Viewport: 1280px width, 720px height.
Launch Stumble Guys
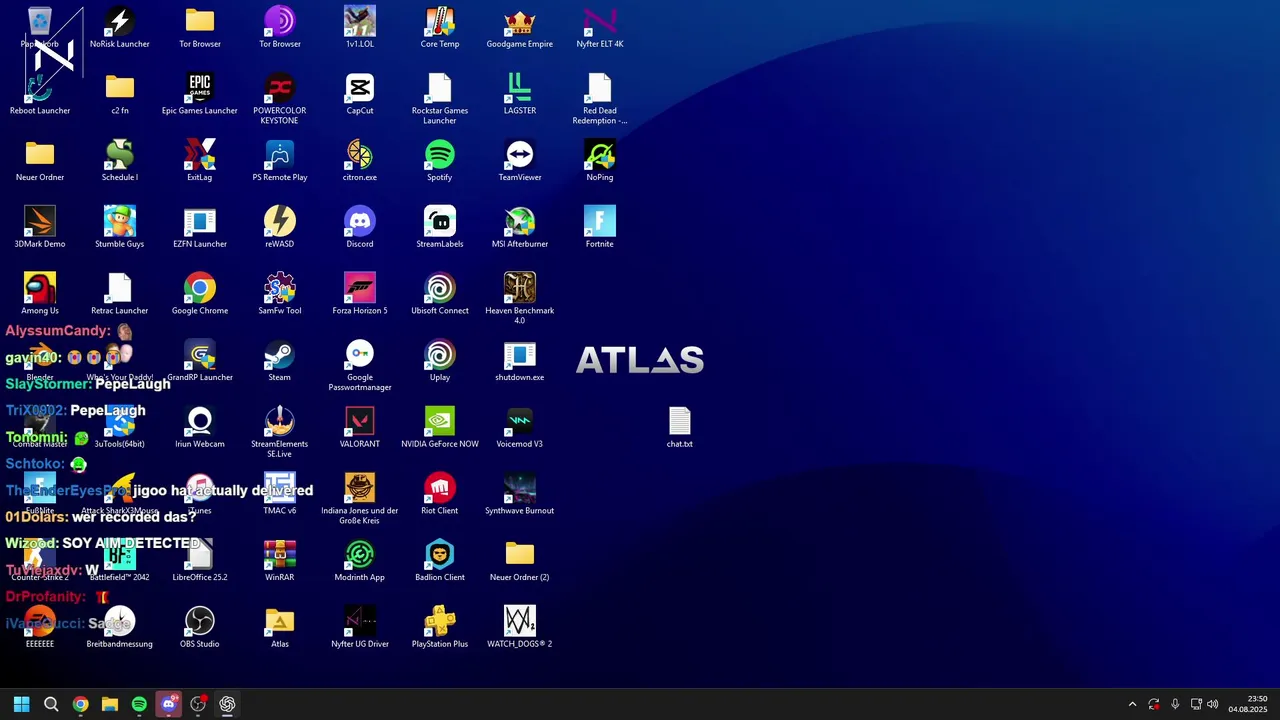pyautogui.click(x=120, y=227)
